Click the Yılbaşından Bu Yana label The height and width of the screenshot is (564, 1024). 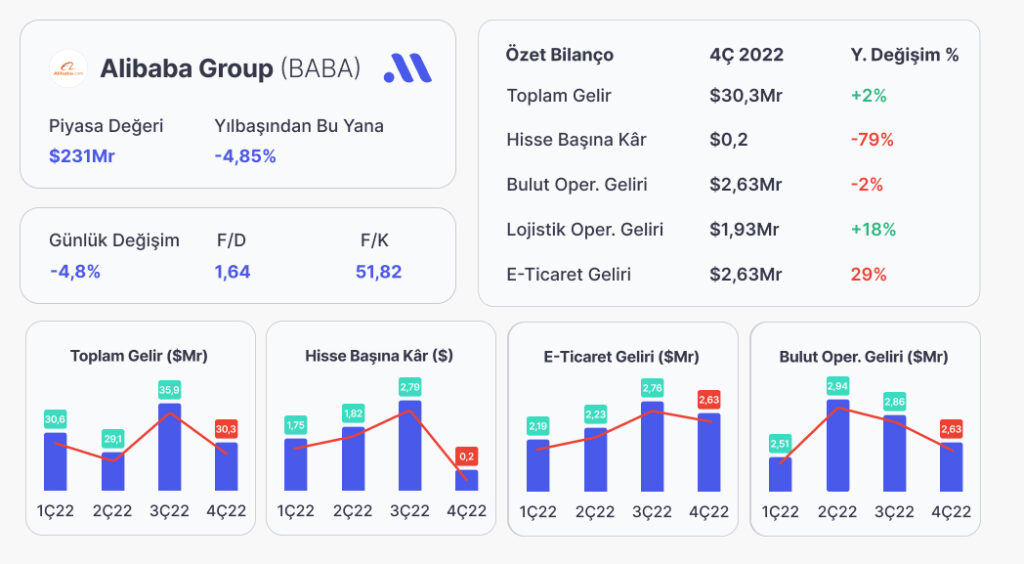(x=299, y=126)
